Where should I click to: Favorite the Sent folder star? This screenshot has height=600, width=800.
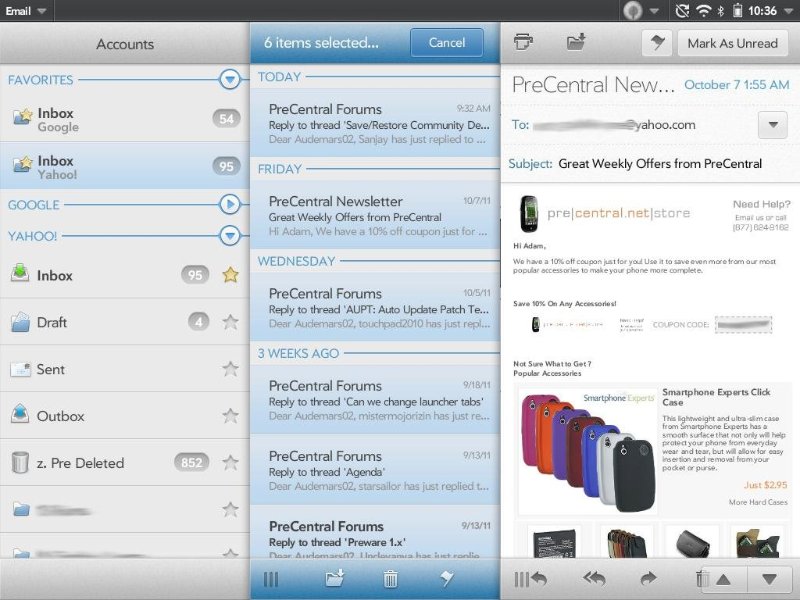pyautogui.click(x=231, y=368)
